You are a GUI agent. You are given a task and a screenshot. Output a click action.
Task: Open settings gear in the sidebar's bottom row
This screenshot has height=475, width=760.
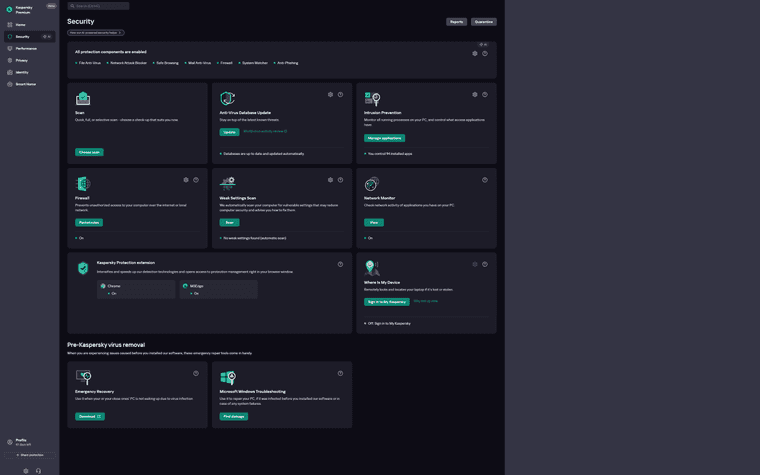point(26,471)
